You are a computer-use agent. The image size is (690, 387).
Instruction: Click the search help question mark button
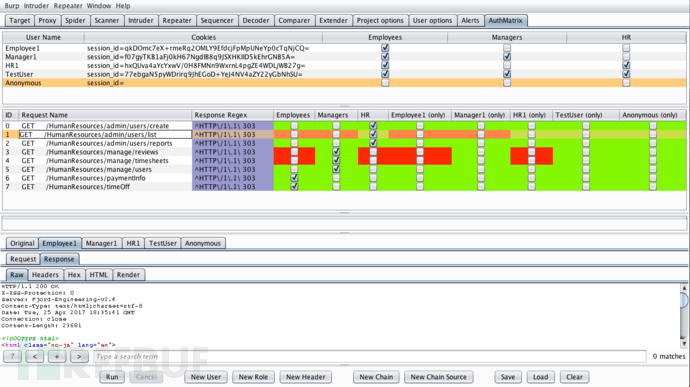(12, 357)
